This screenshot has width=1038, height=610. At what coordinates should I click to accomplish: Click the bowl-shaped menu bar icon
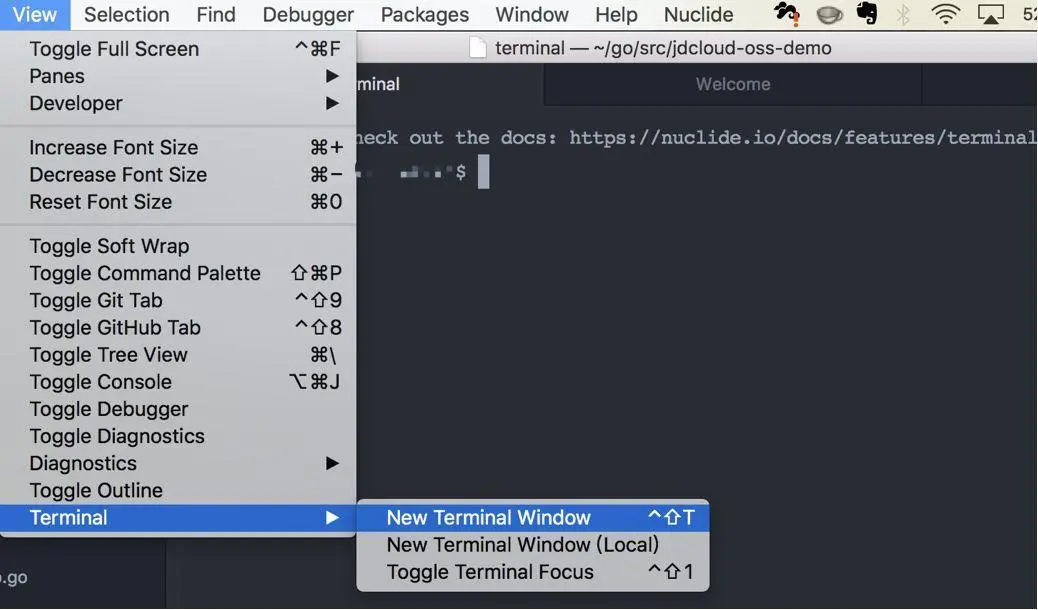click(829, 15)
